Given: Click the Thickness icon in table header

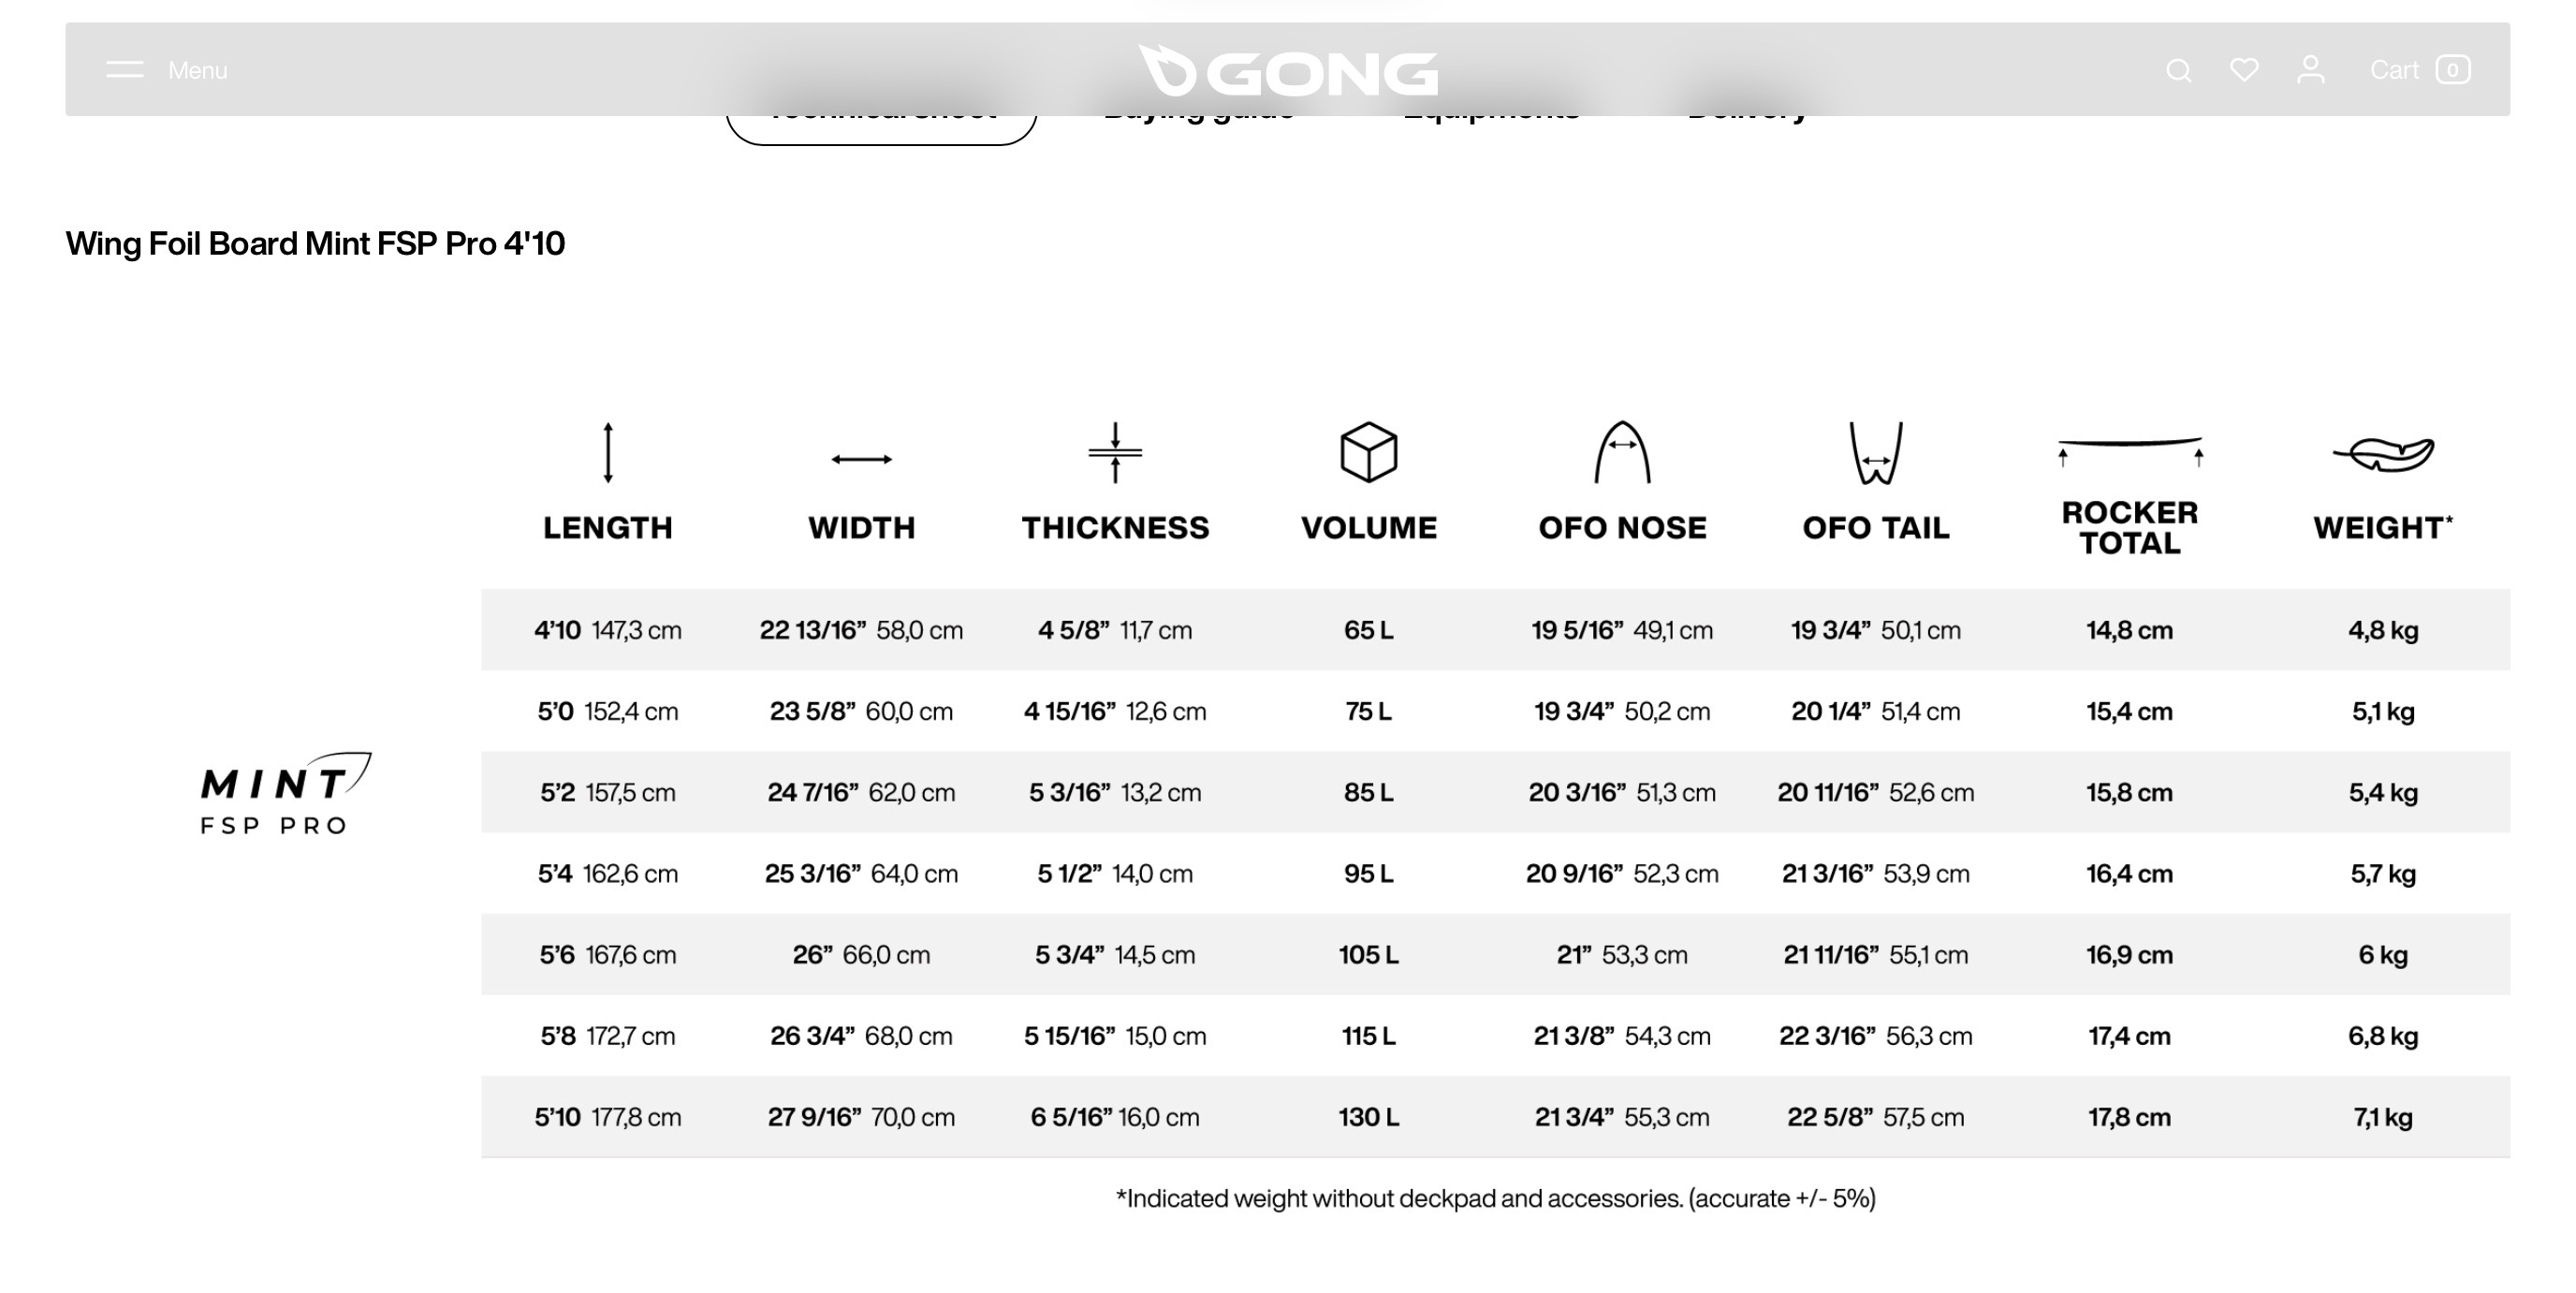Looking at the screenshot, I should 1115,453.
